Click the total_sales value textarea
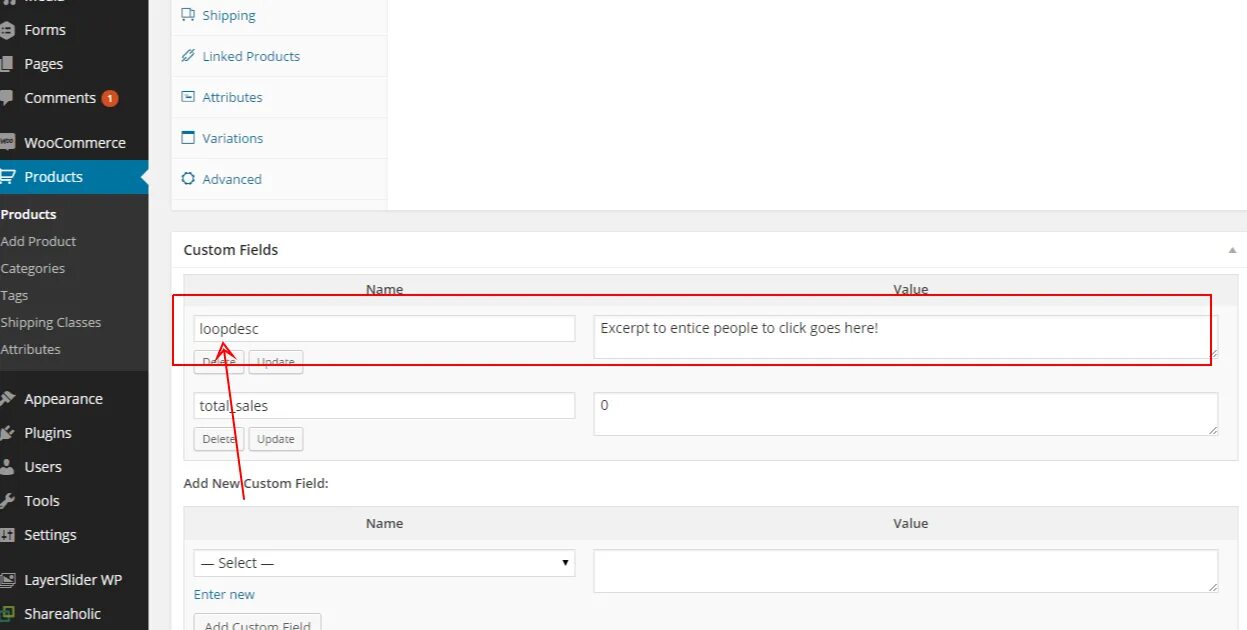This screenshot has height=630, width=1247. pyautogui.click(x=906, y=414)
